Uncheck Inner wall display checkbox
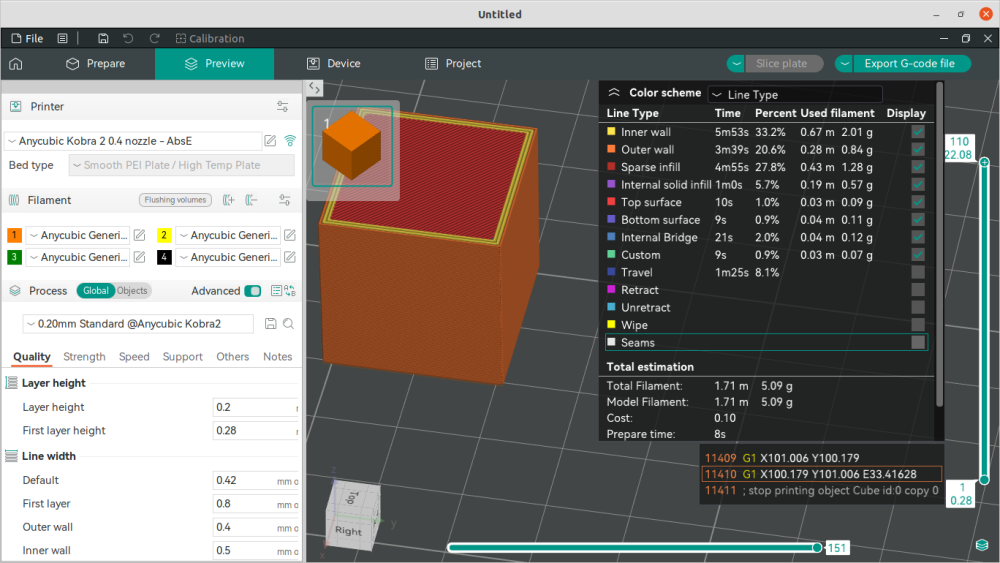Viewport: 1000px width, 563px height. [x=918, y=132]
